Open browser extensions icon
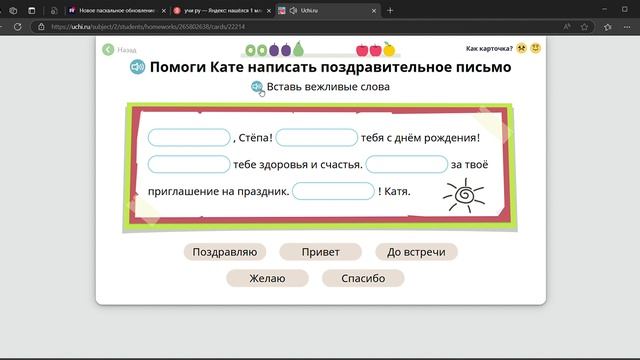Screen dimensions: 640x360 pyautogui.click(x=607, y=27)
